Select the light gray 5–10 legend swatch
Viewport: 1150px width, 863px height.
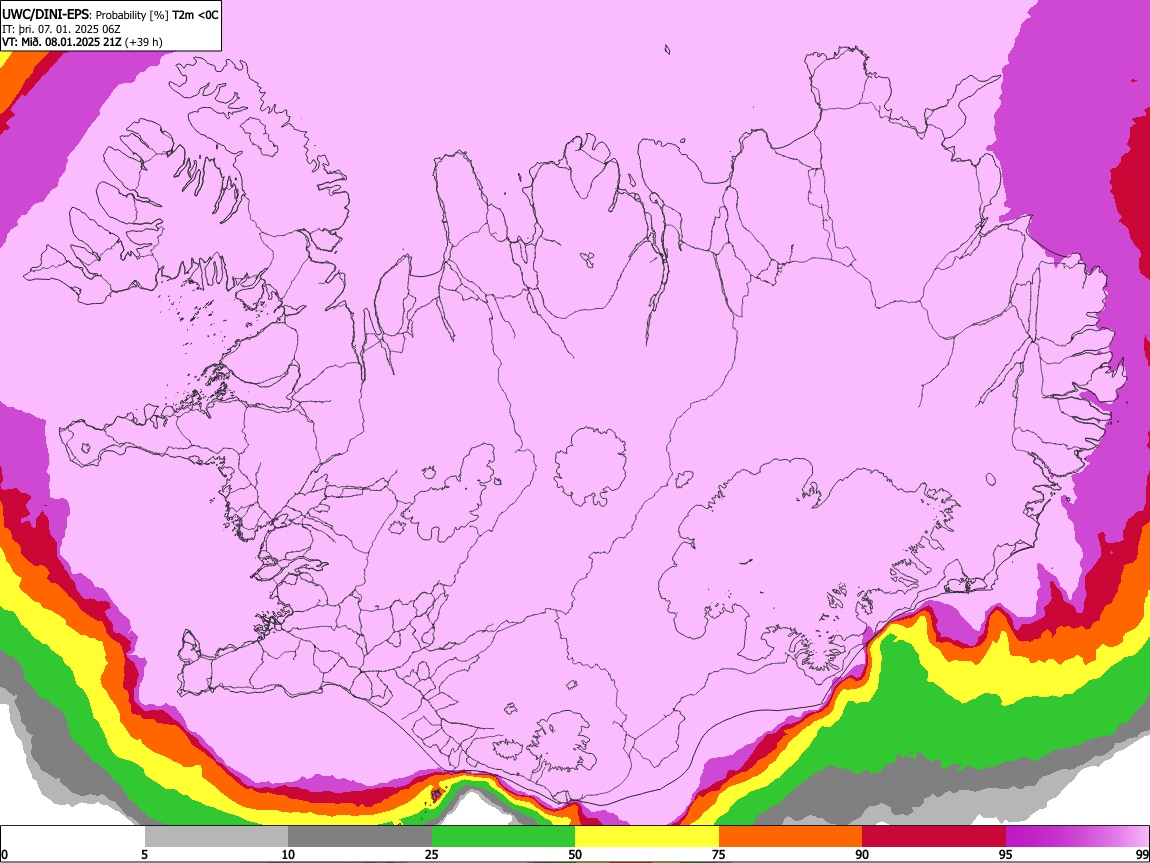[x=216, y=837]
